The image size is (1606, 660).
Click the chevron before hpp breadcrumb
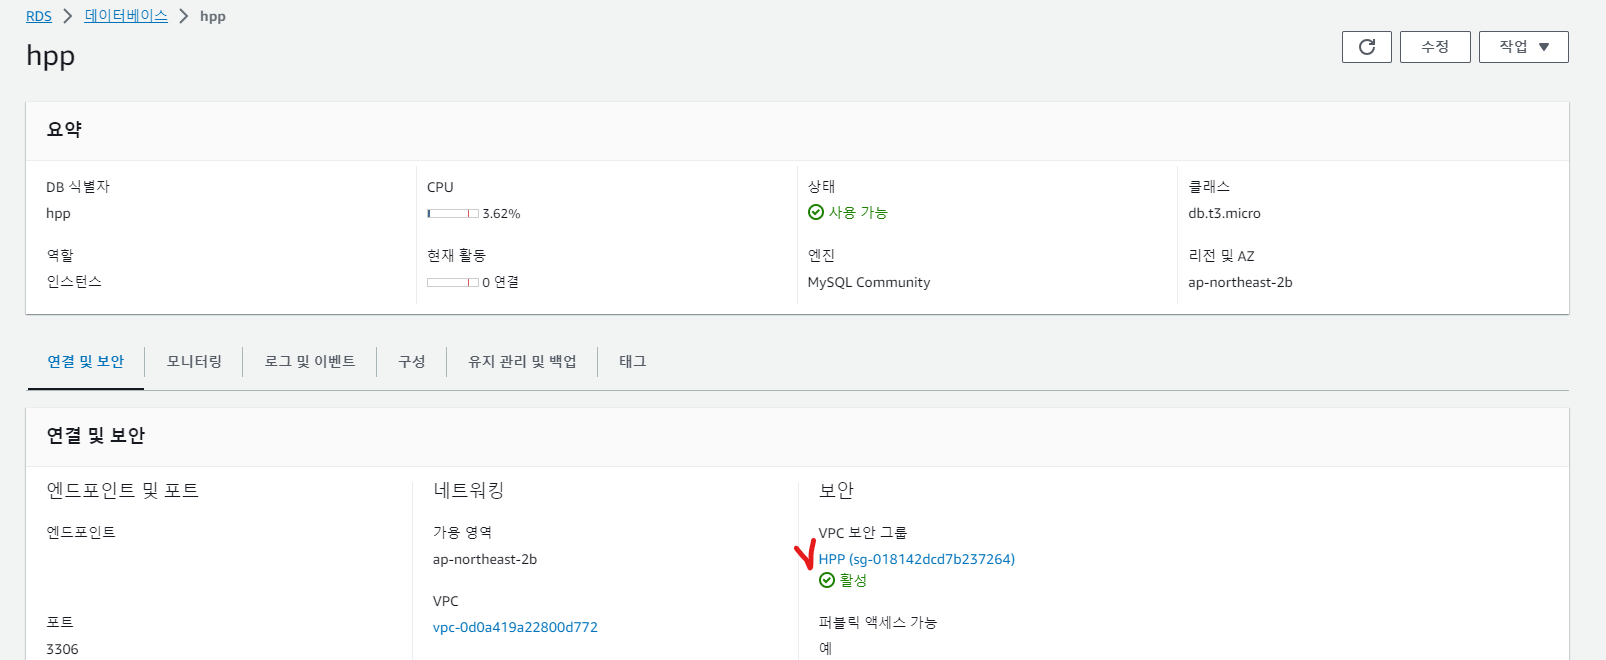184,16
